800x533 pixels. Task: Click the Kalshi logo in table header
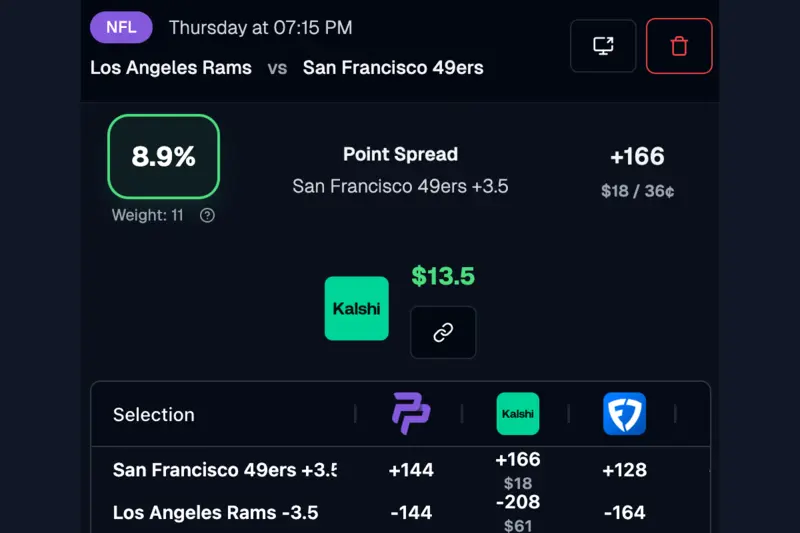point(518,414)
